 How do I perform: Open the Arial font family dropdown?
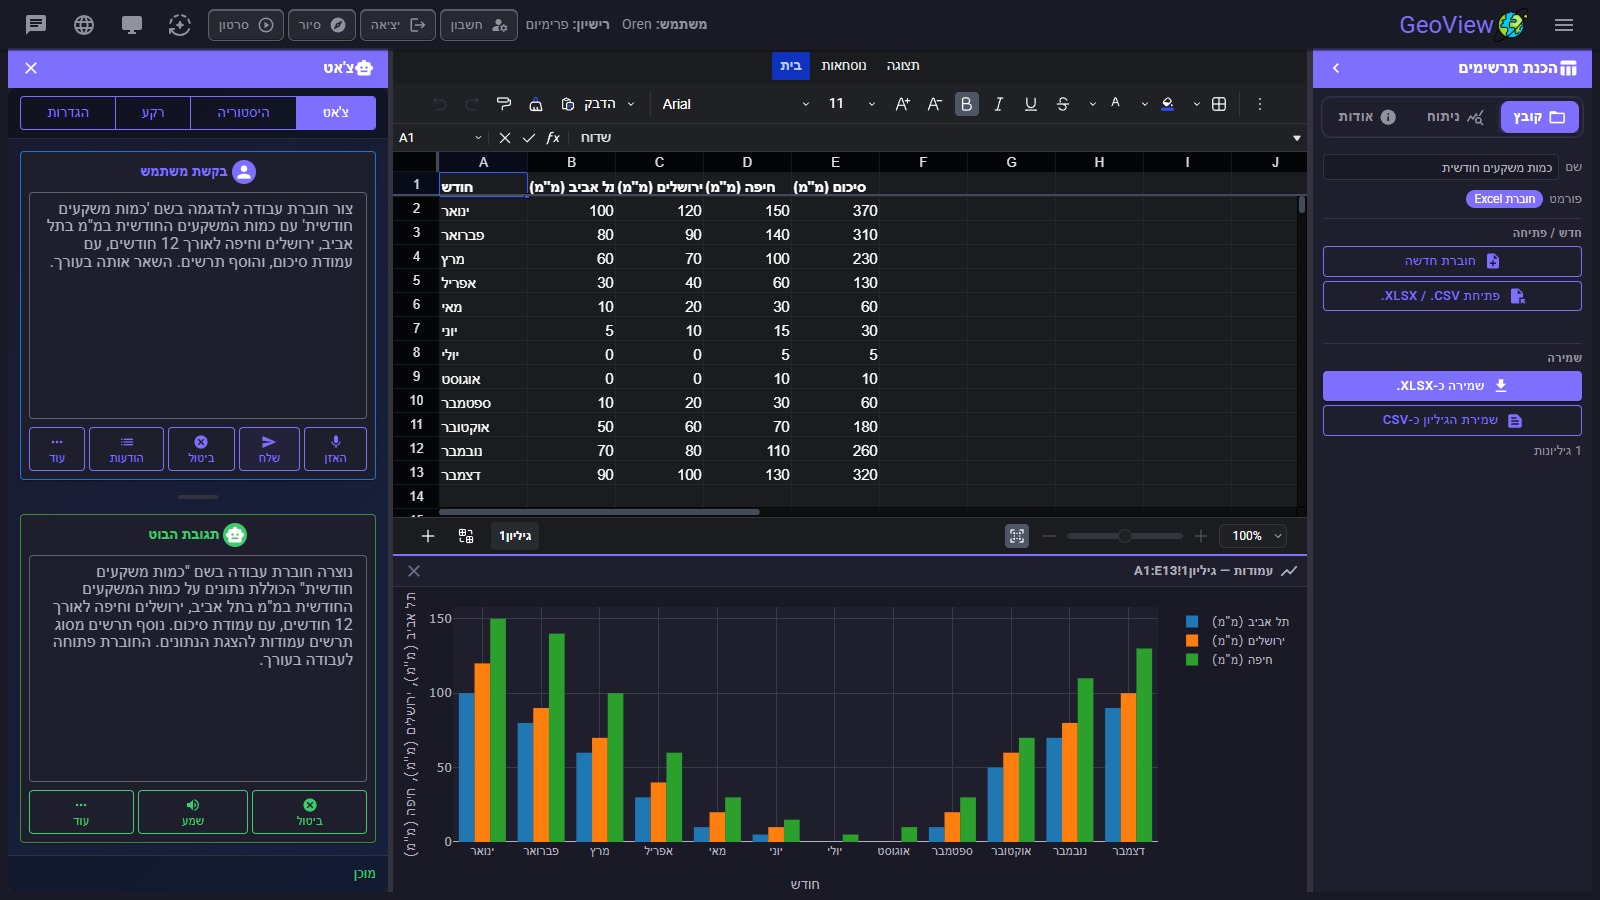[735, 104]
